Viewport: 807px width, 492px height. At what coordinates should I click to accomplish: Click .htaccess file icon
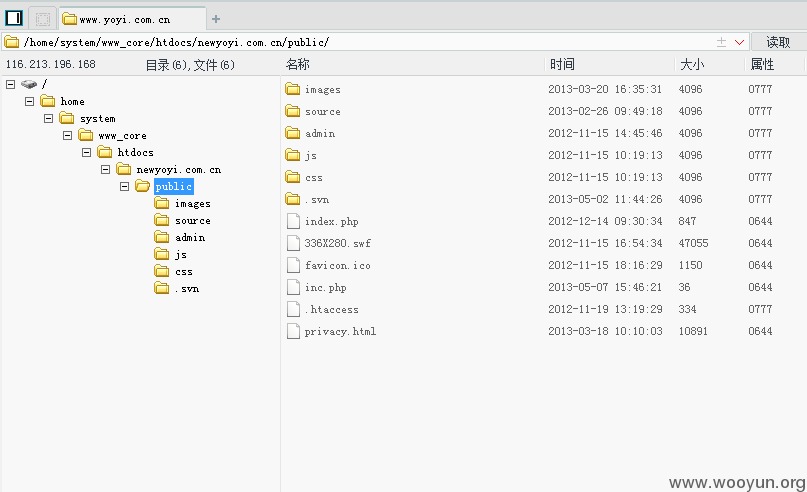pyautogui.click(x=293, y=309)
